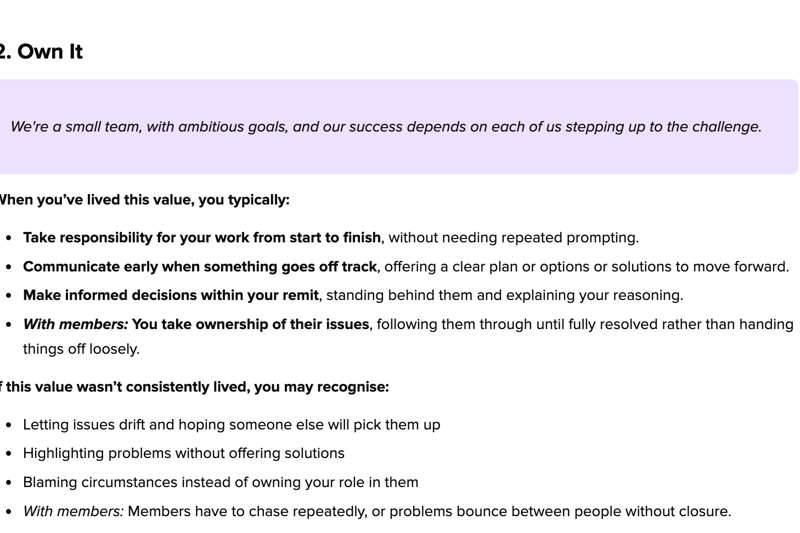Click italic "With members:" before "You take ownership"

pos(75,325)
